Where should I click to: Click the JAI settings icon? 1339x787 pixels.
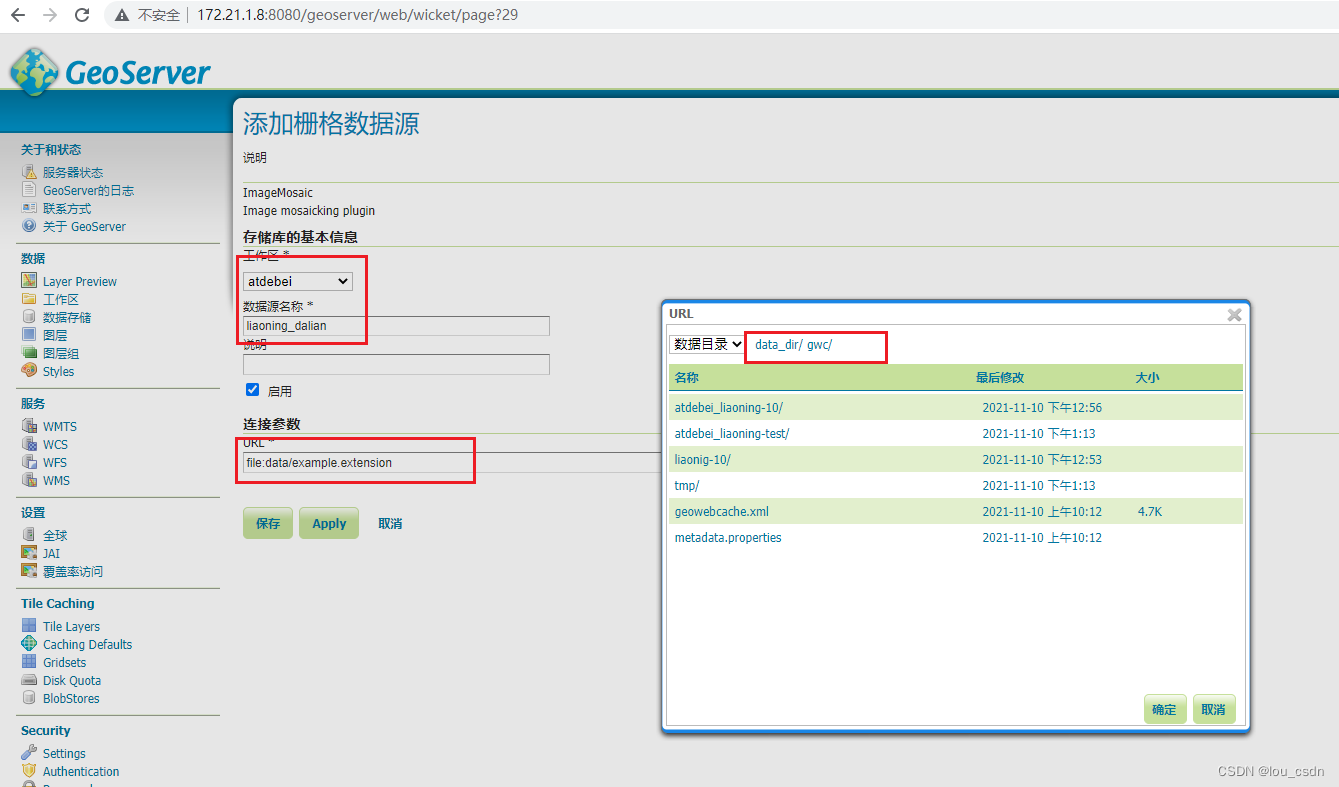tap(29, 553)
